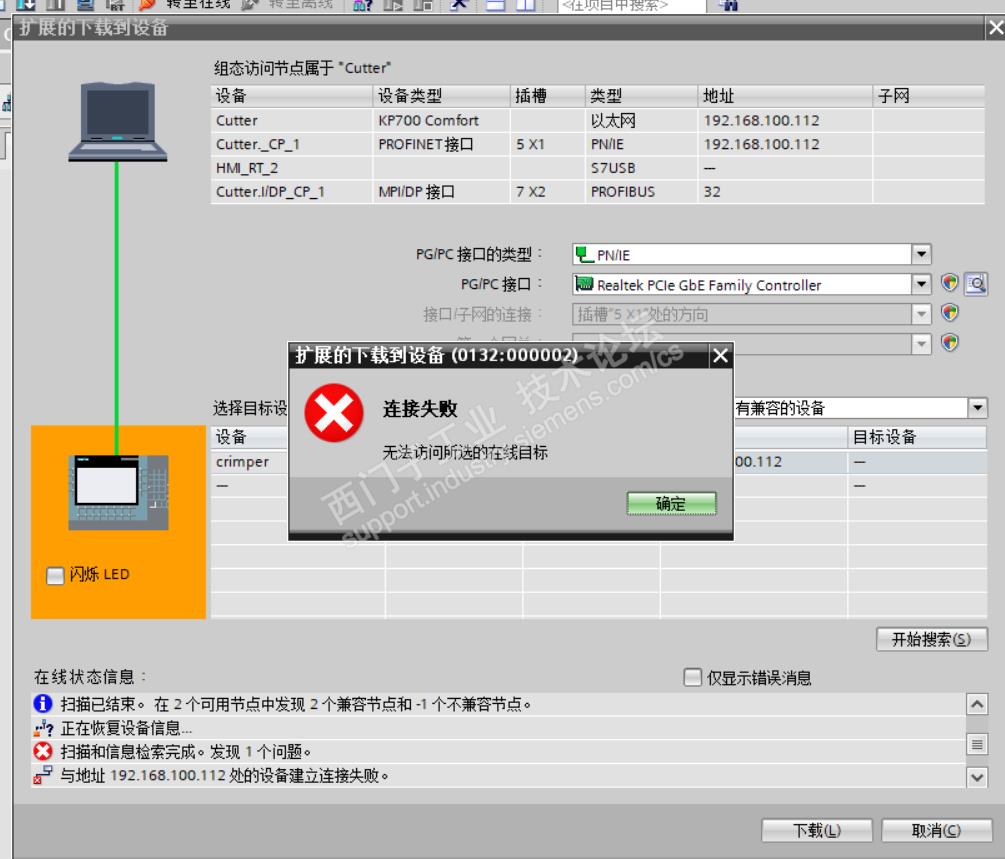Close the 扩展的下载到设备 main dialog
Screen dimensions: 1005x859
tap(995, 28)
